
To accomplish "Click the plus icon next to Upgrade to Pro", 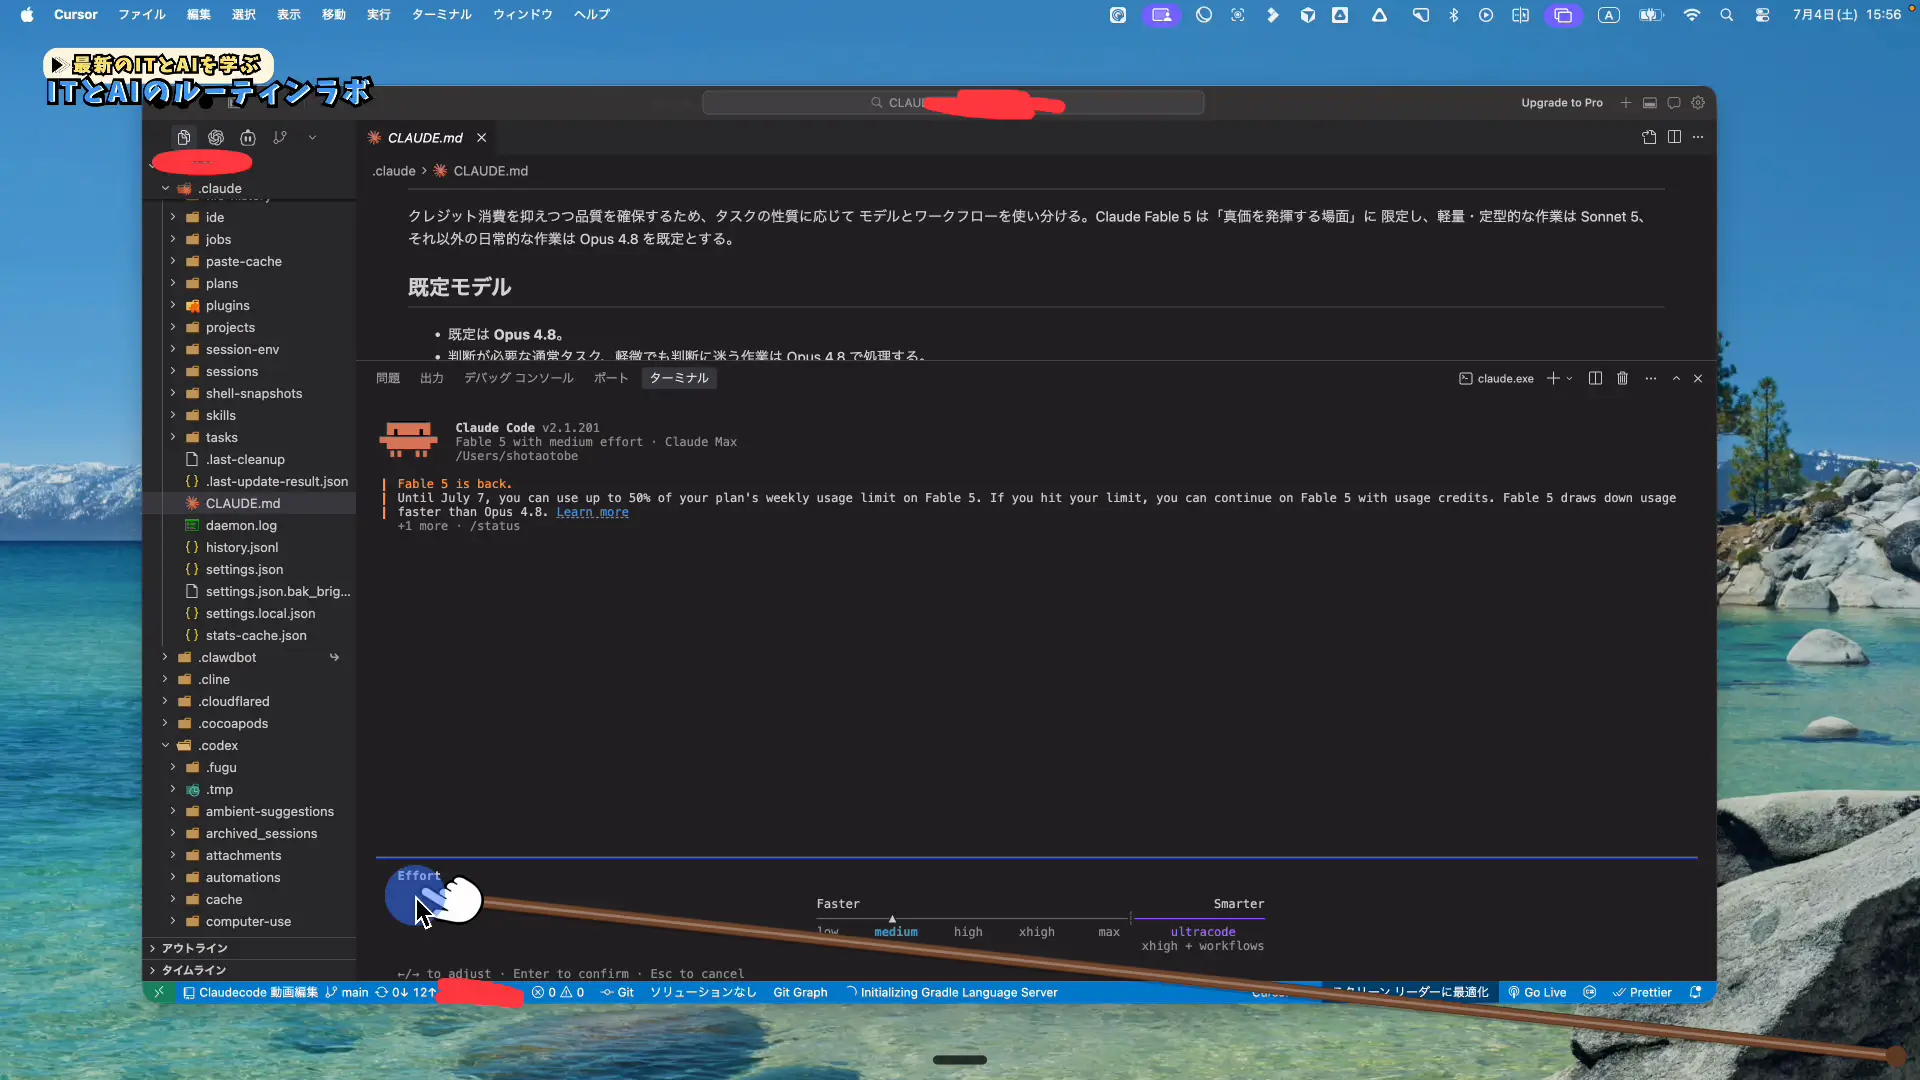I will 1626,103.
